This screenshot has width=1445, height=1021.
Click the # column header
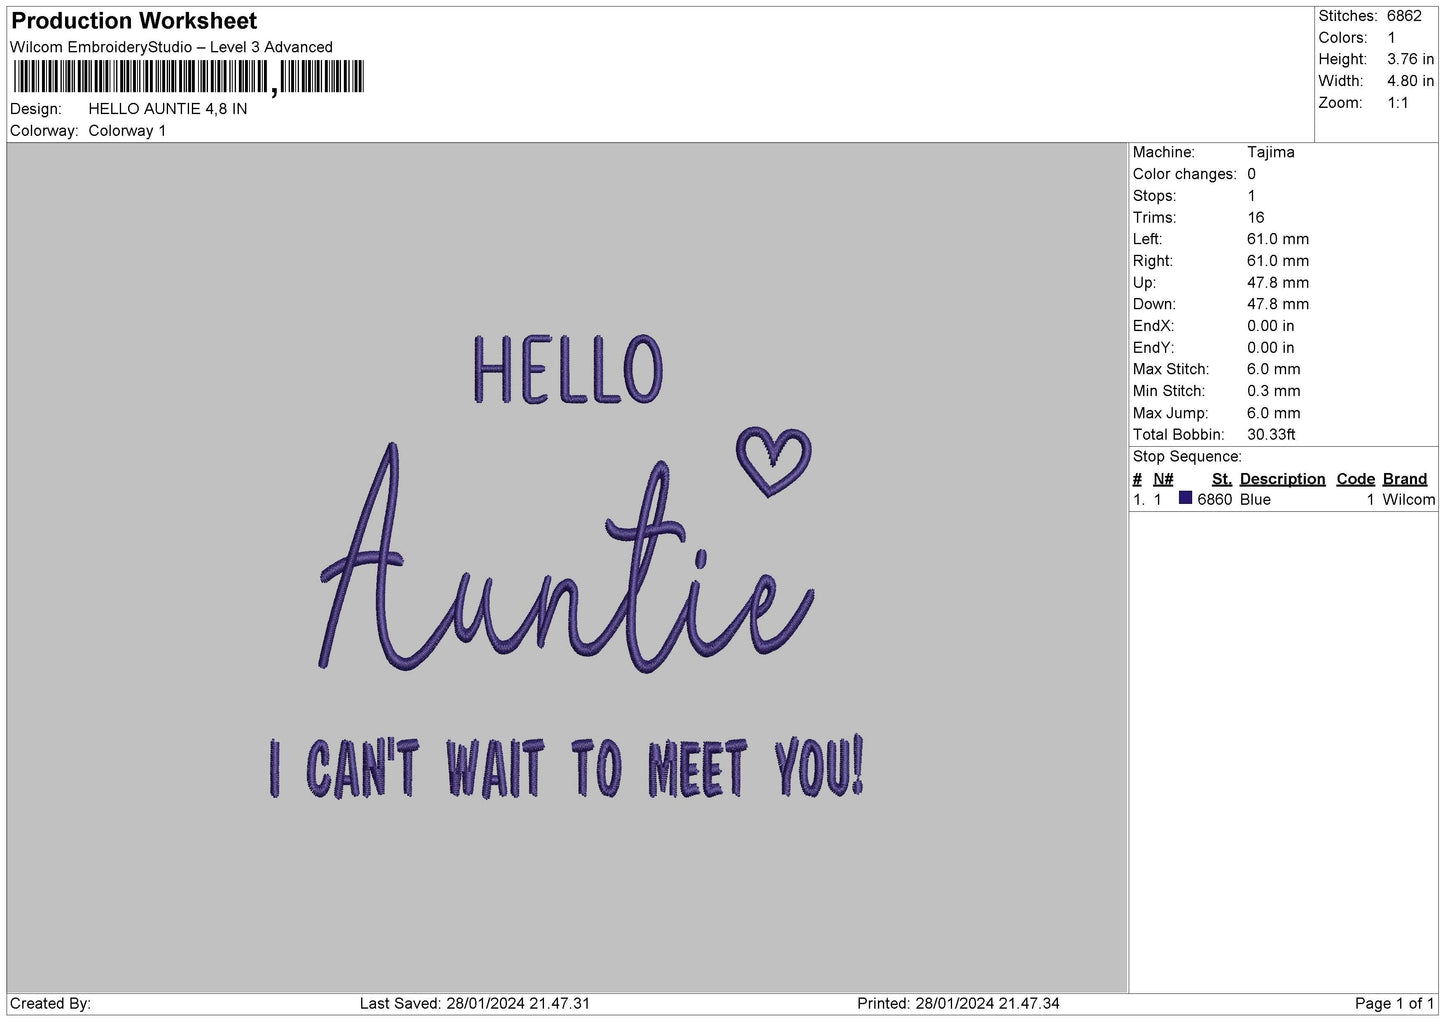click(1137, 479)
